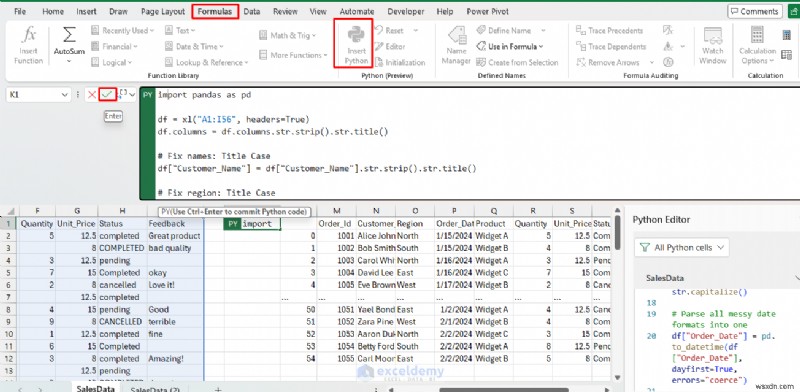Open Logical functions dropdown
800x392 pixels.
[x=112, y=62]
